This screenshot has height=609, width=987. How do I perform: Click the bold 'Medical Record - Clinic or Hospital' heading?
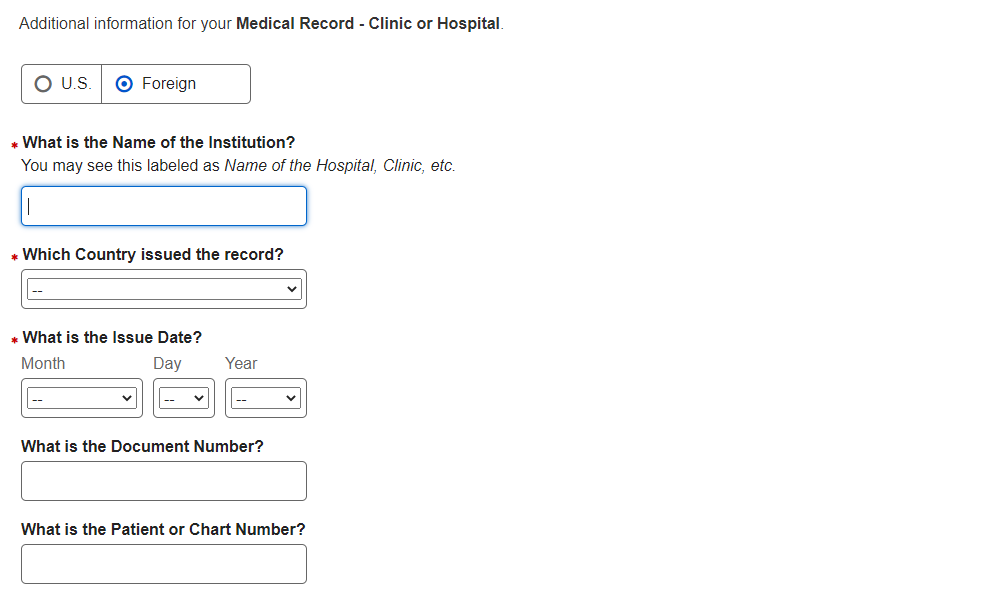click(368, 23)
